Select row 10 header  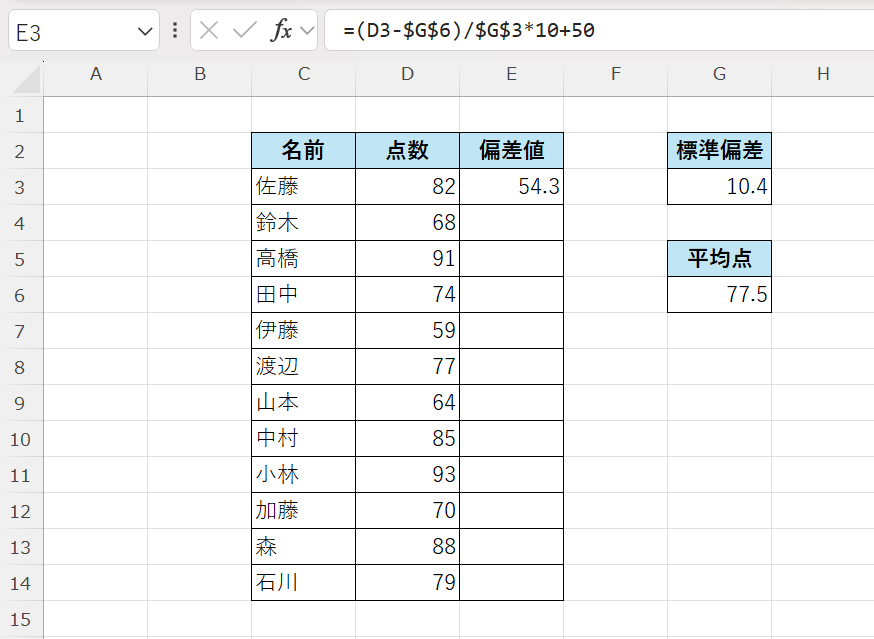pyautogui.click(x=21, y=439)
